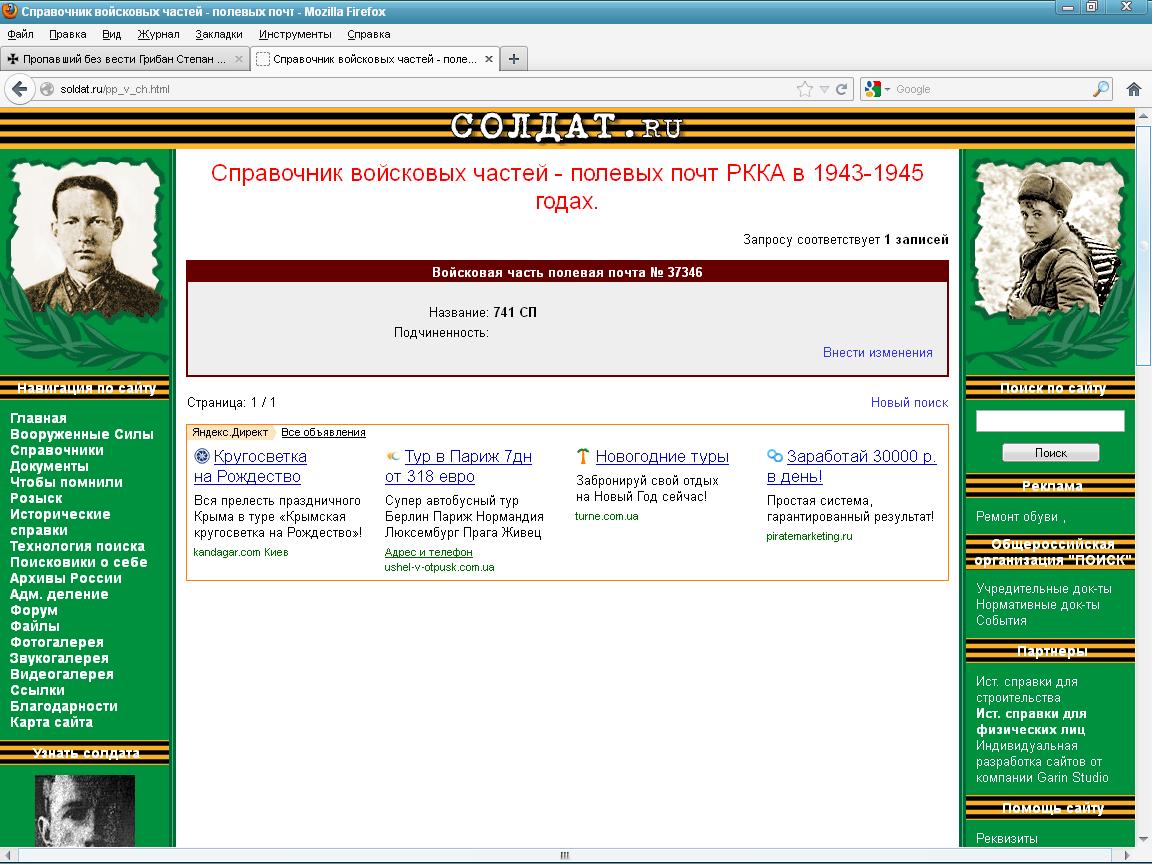Expand the URL history dropdown arrow

coord(824,89)
